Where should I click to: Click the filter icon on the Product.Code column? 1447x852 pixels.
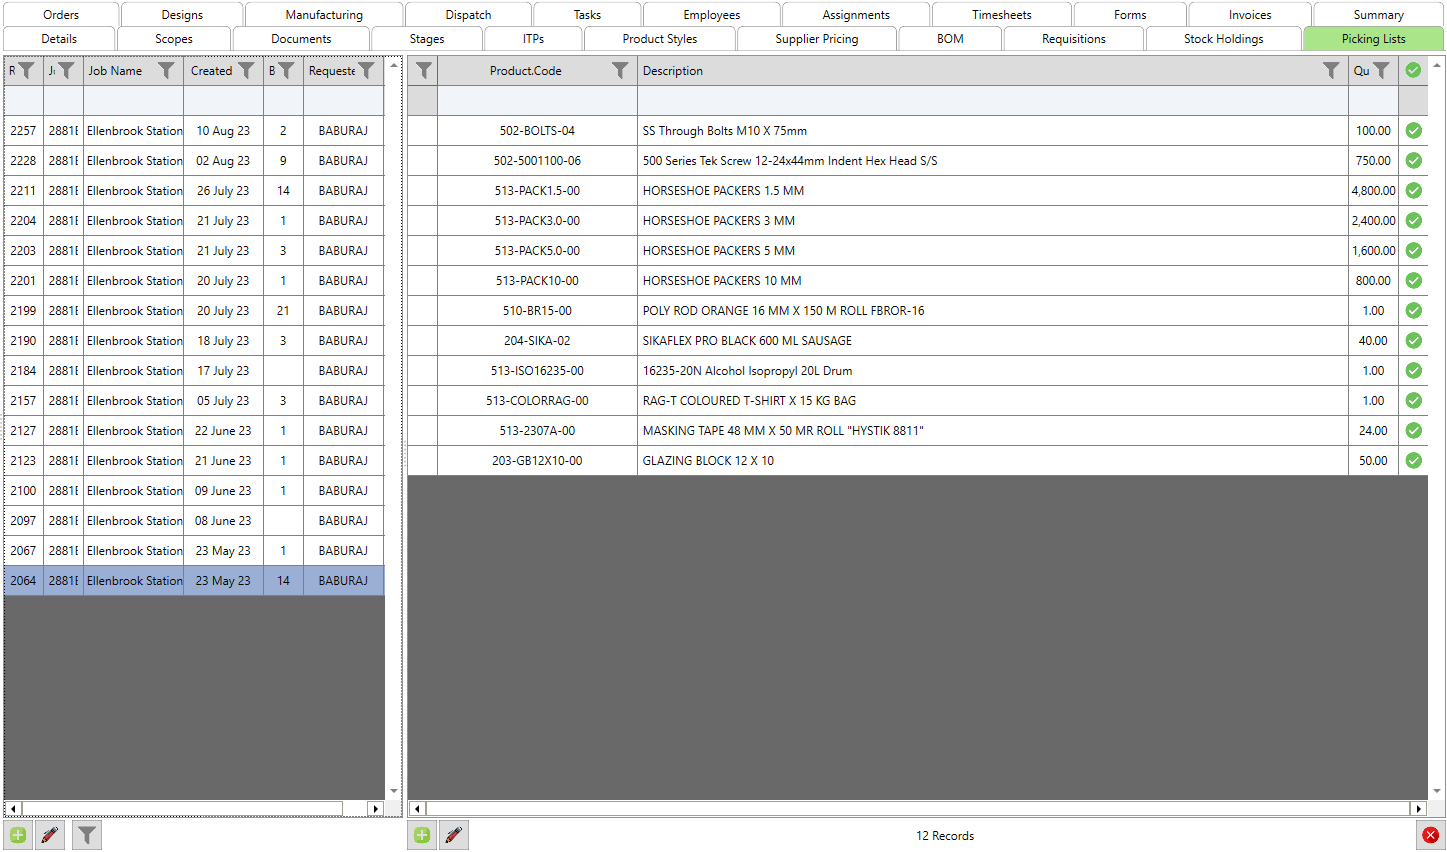click(620, 70)
